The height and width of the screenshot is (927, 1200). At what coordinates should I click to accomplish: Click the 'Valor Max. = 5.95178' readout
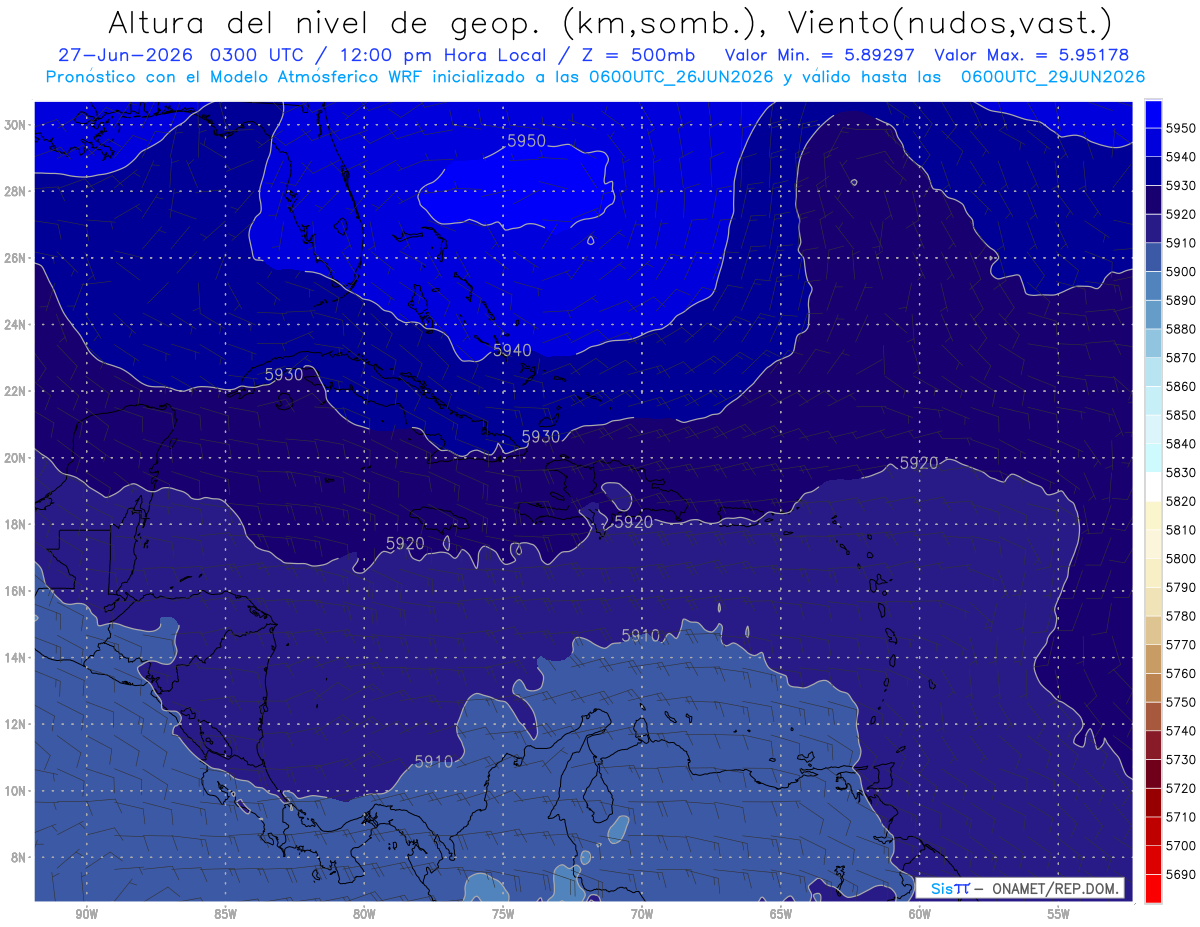click(1031, 55)
